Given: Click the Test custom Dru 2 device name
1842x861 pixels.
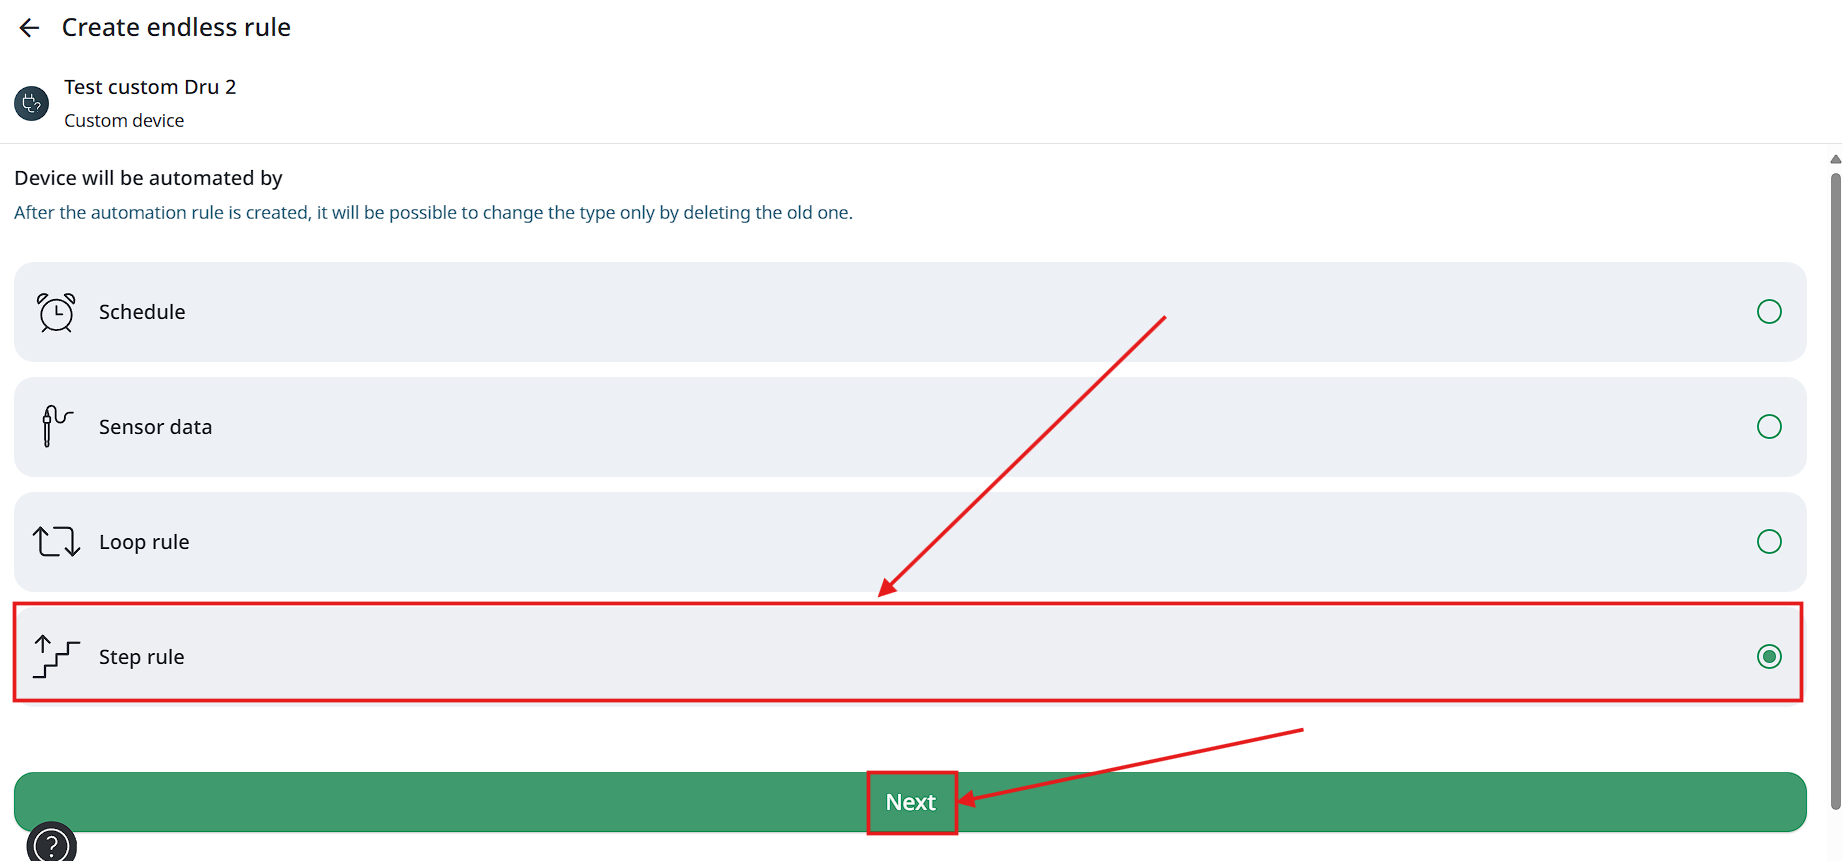Looking at the screenshot, I should coord(150,87).
